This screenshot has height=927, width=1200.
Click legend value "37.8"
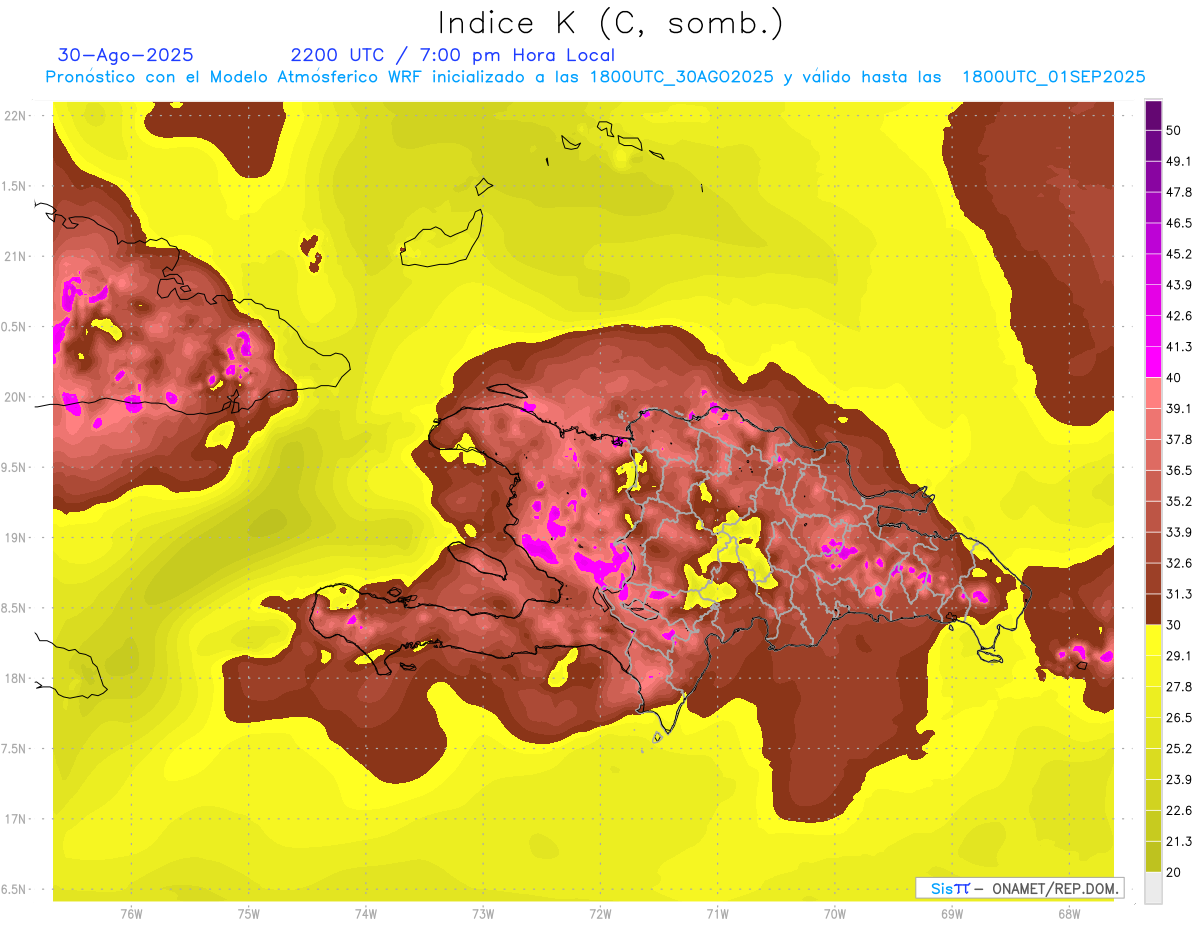[1179, 439]
